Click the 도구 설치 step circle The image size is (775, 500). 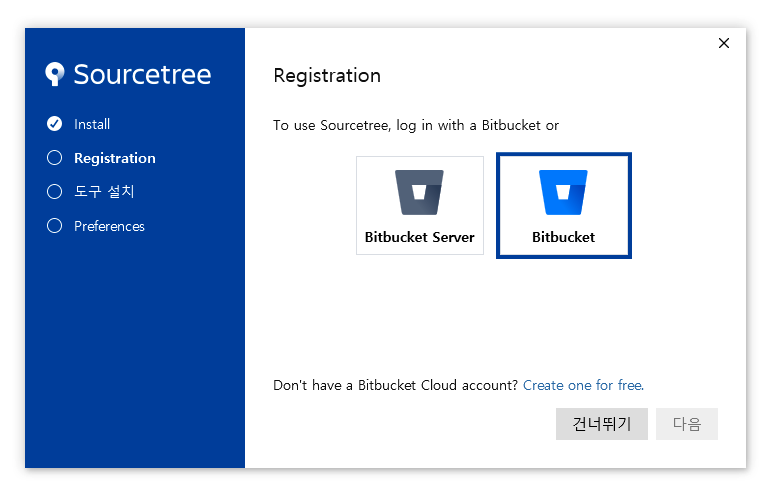[54, 192]
